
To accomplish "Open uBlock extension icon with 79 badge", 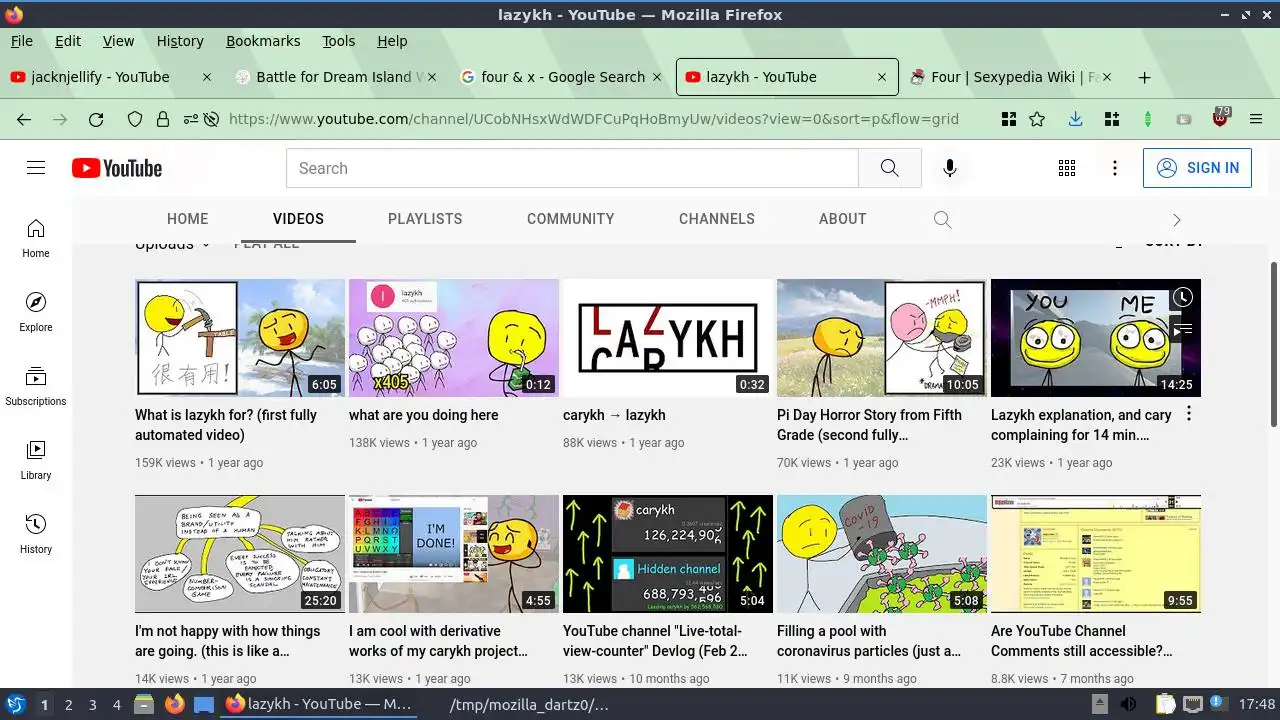I will [1220, 117].
